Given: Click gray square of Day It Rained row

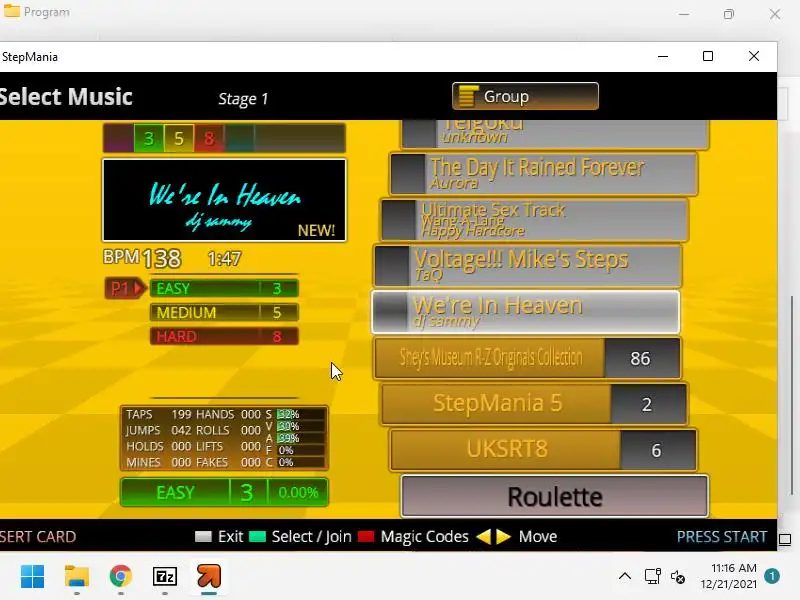Looking at the screenshot, I should click(x=408, y=174).
